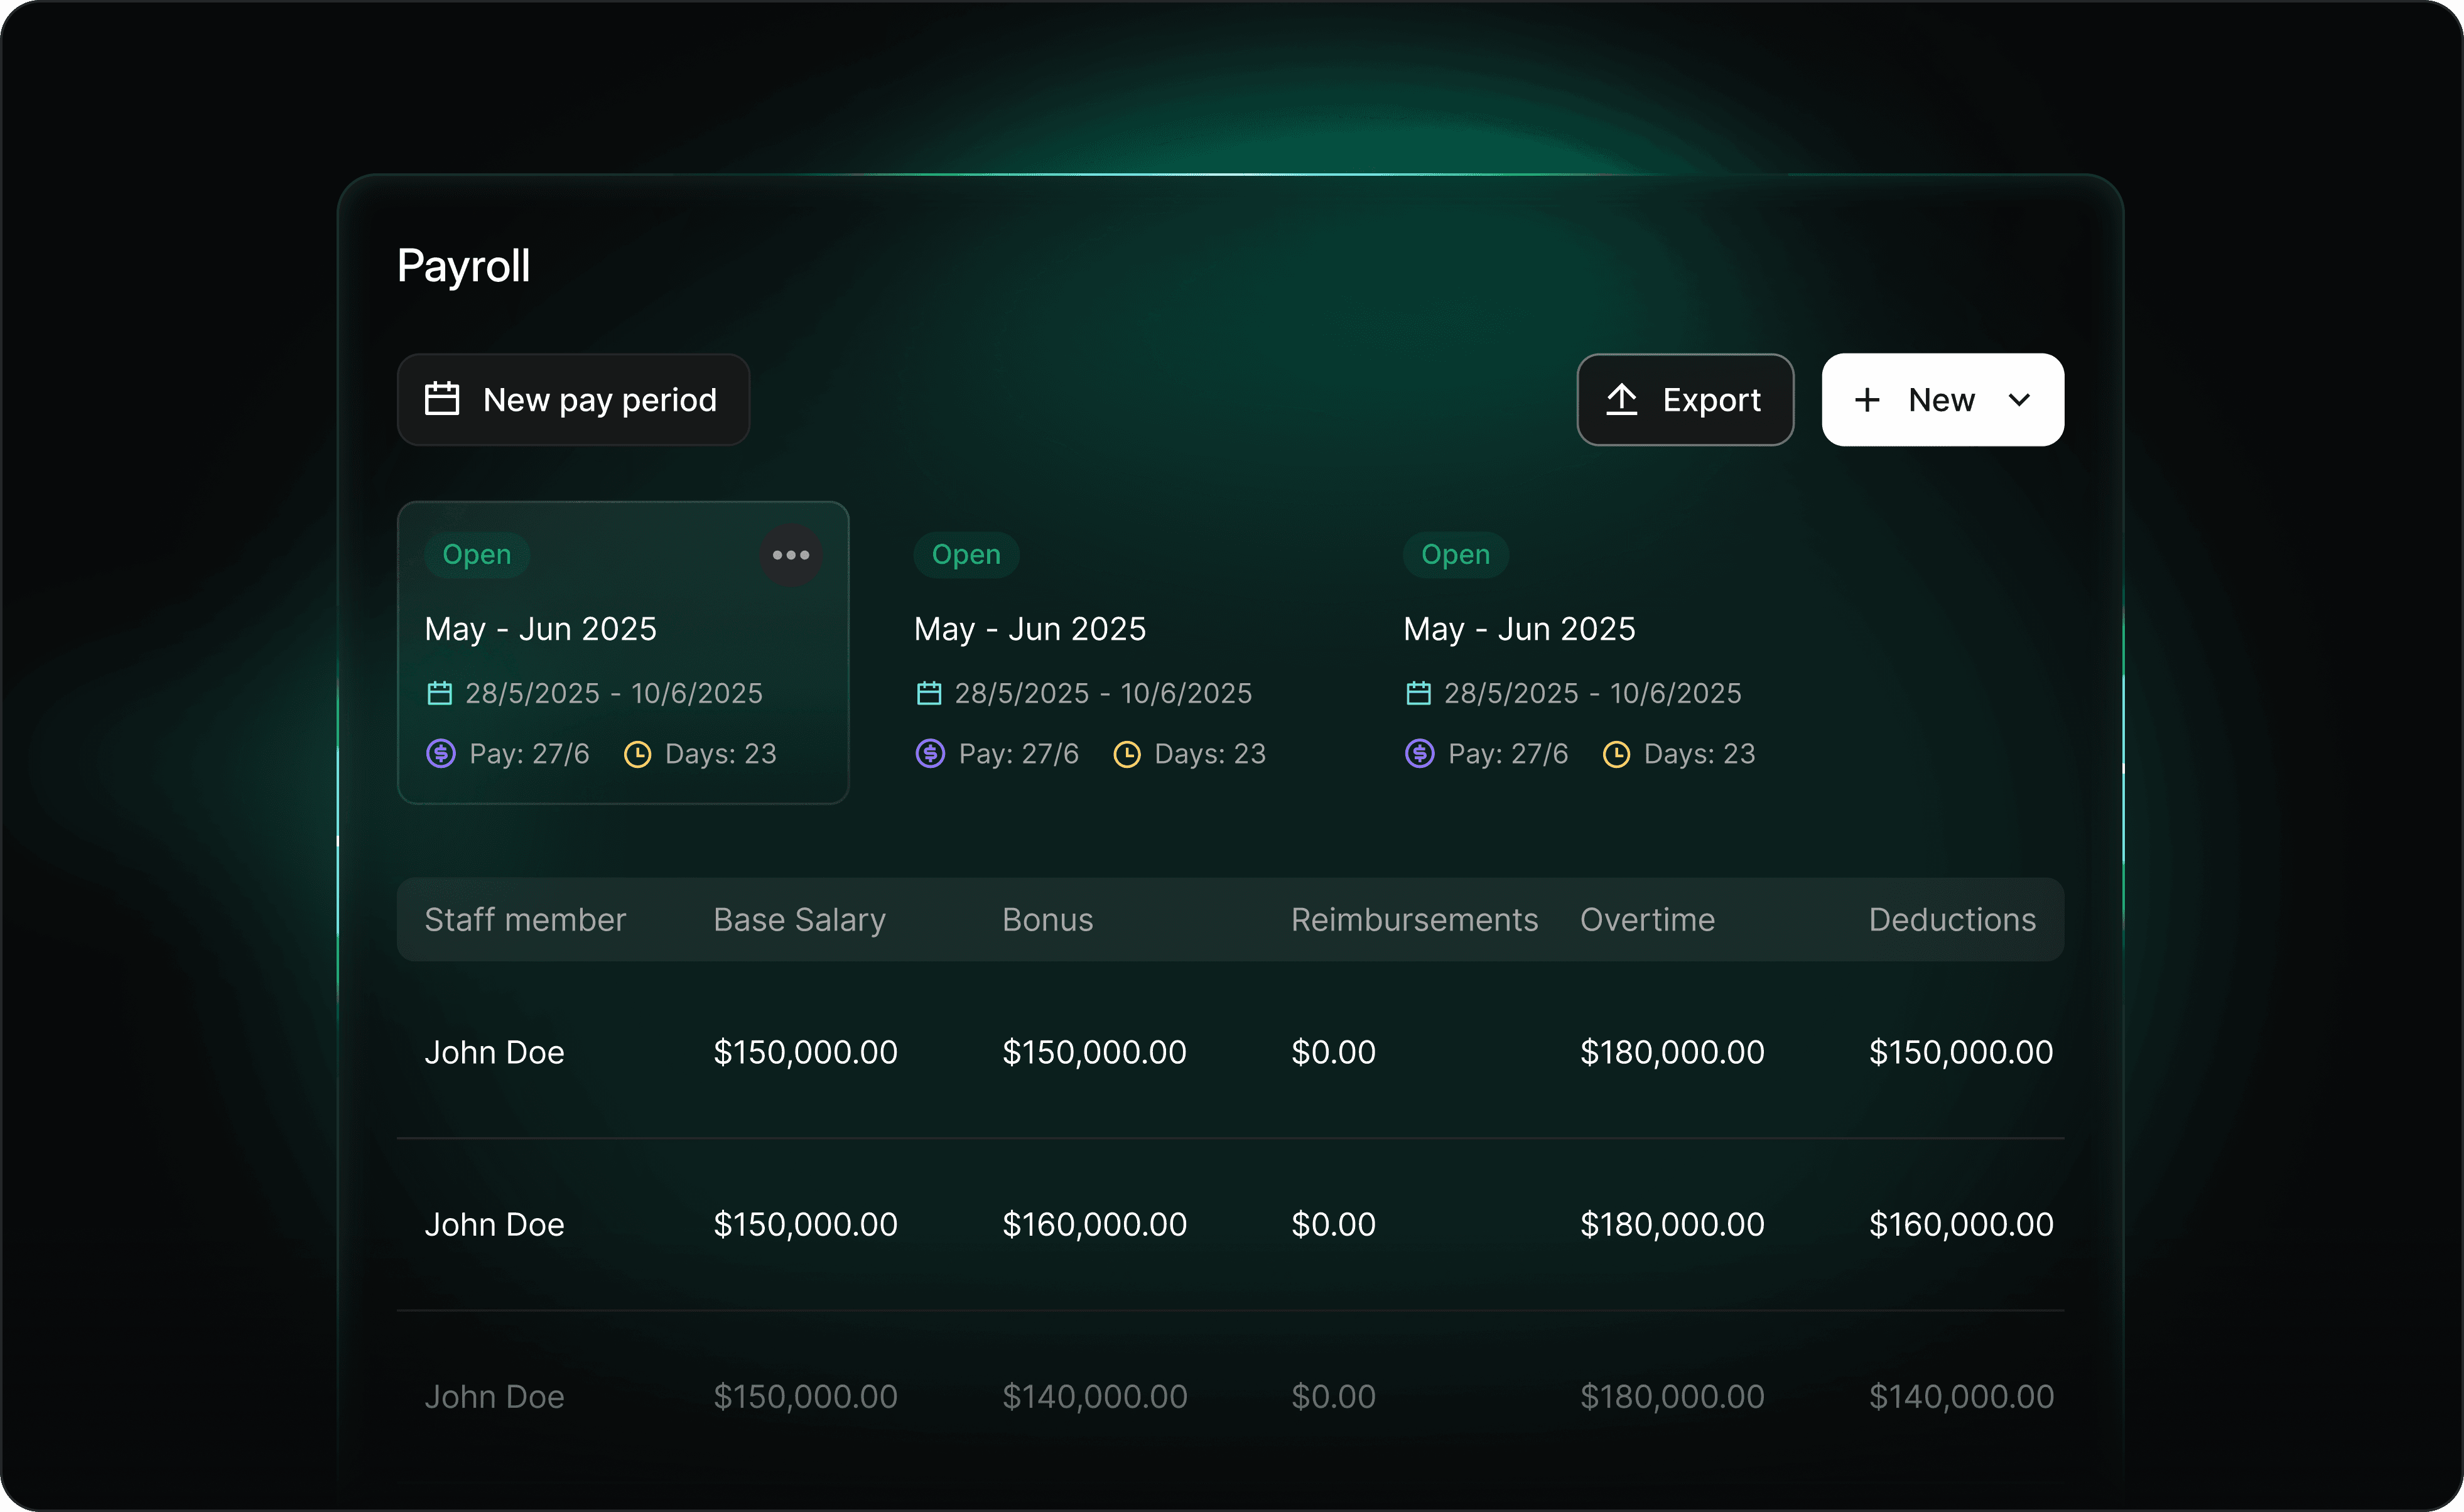Sort by the Base Salary column header
This screenshot has height=1512, width=2464.
click(799, 920)
